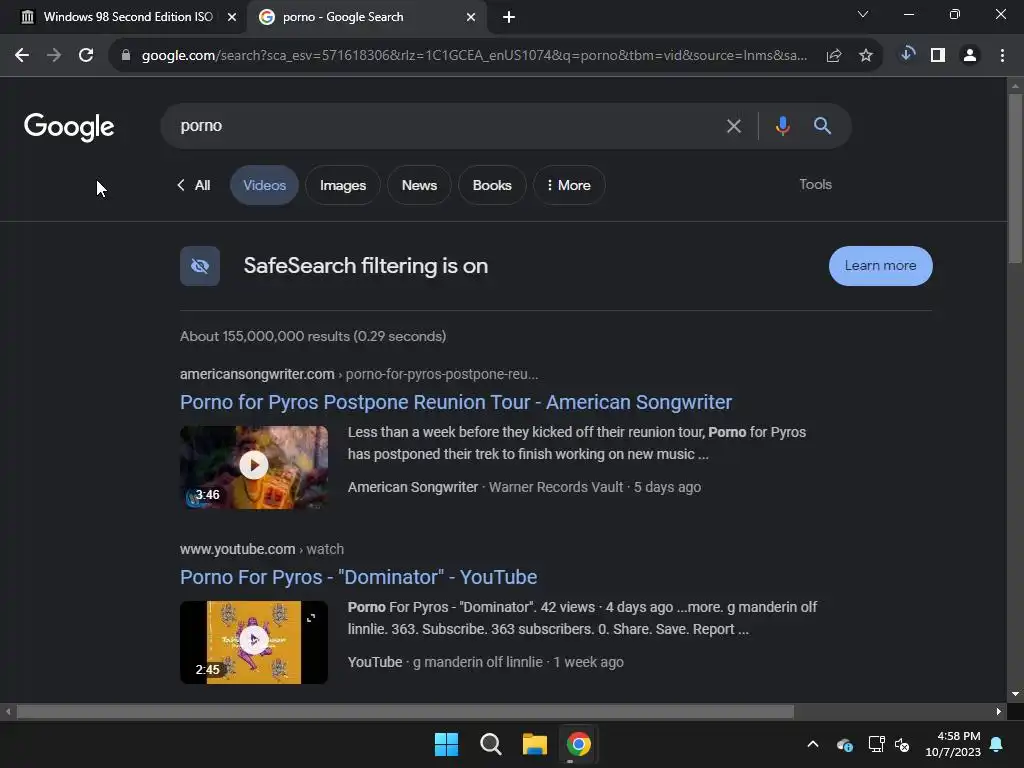Start voice search with the microphone icon
1024x768 pixels.
click(x=782, y=125)
